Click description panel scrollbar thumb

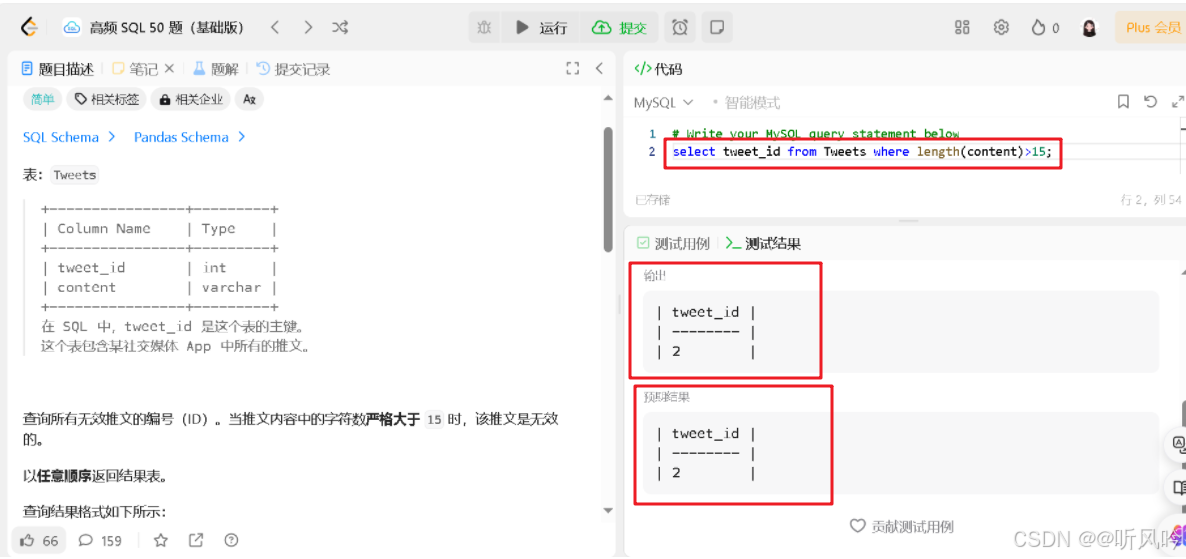point(608,189)
